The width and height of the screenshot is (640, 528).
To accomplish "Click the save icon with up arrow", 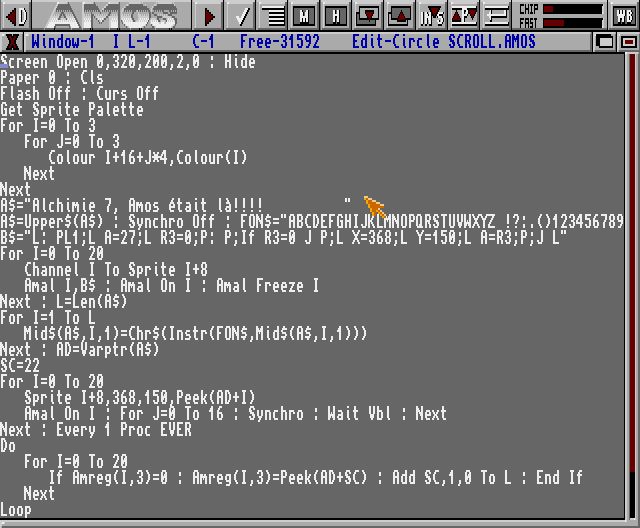I will 400,16.
